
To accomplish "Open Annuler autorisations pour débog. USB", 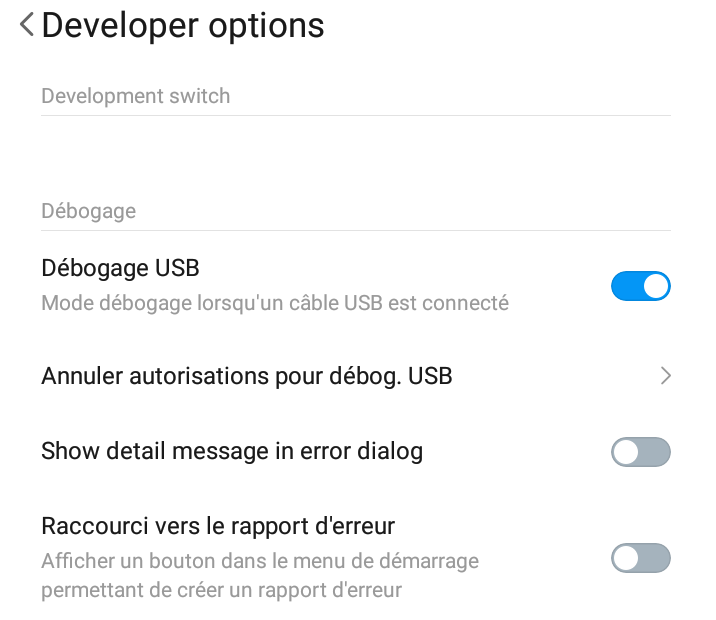I will (356, 376).
